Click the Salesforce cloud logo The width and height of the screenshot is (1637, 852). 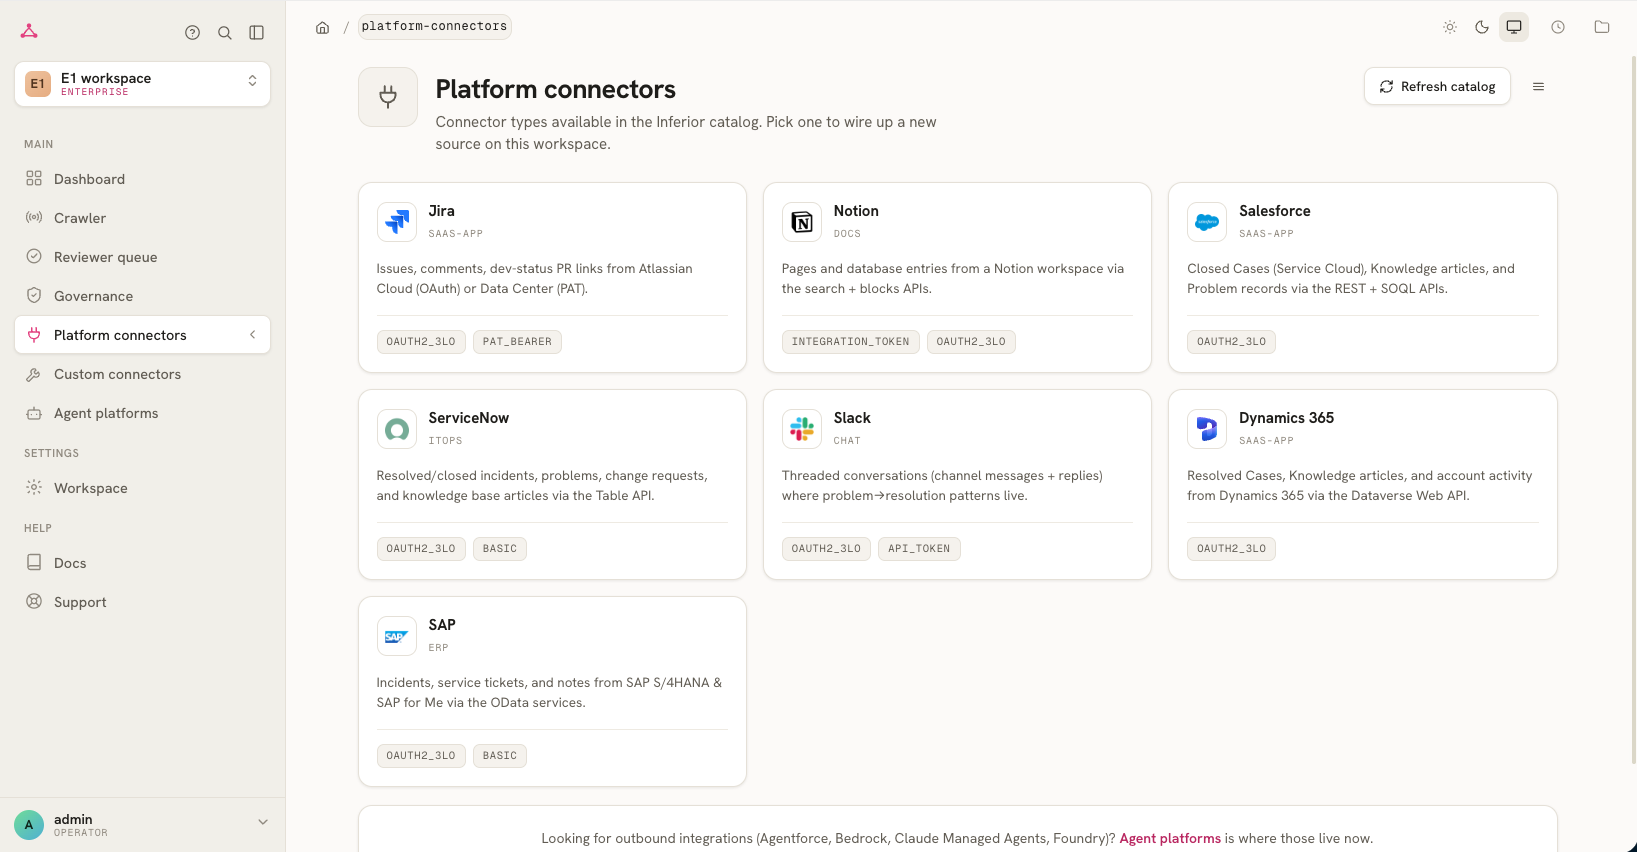click(x=1207, y=222)
